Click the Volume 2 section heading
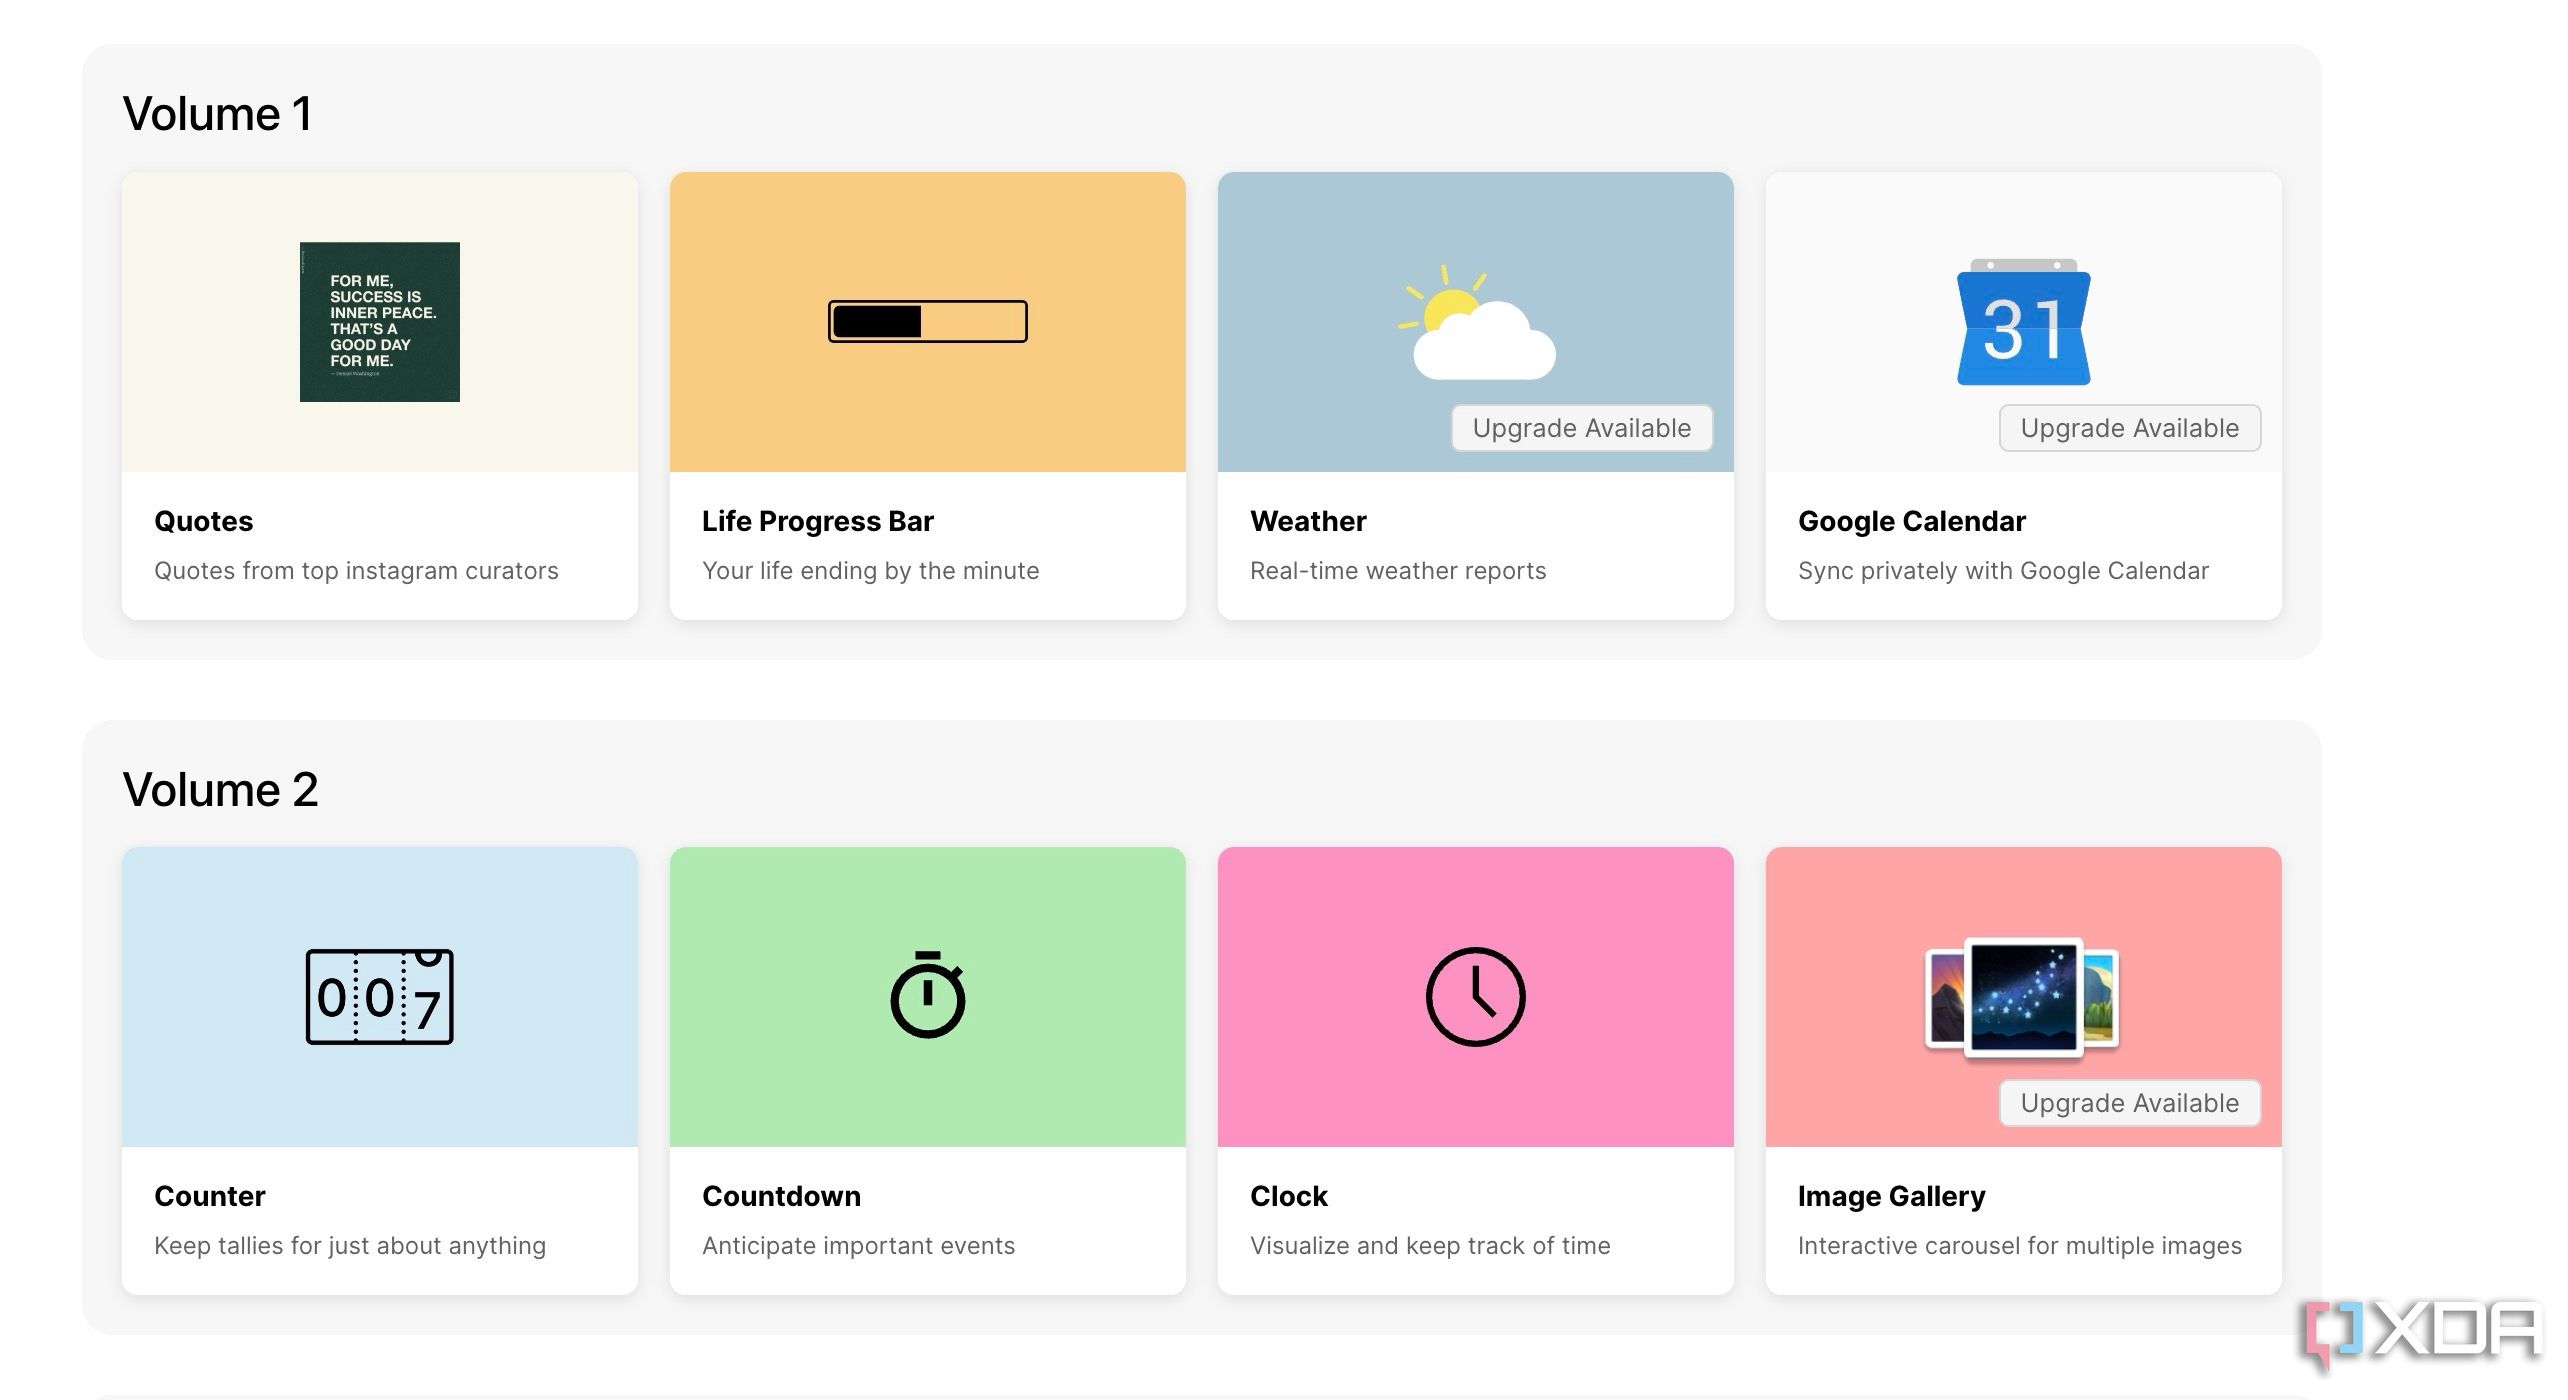Viewport: 2568px width, 1400px height. pyautogui.click(x=221, y=790)
